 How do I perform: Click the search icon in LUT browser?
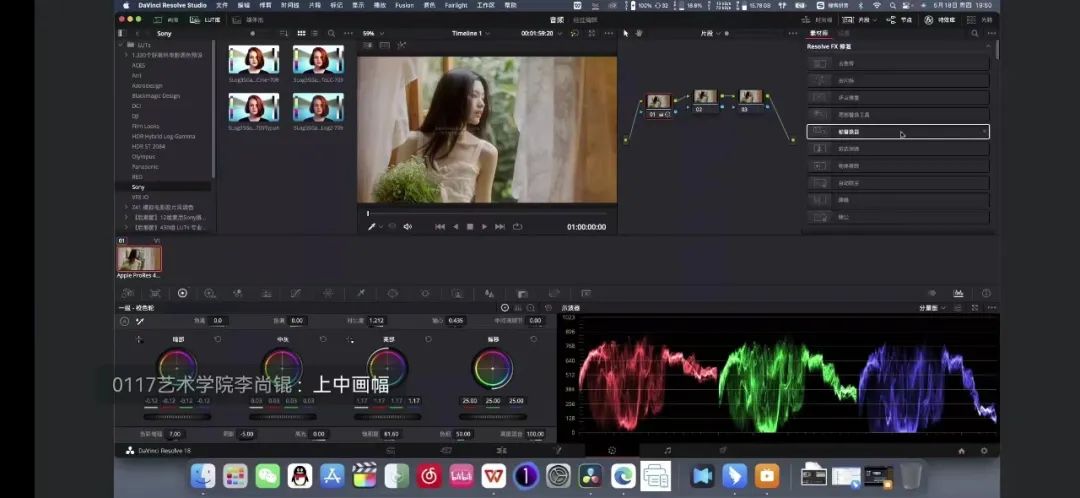coord(331,33)
